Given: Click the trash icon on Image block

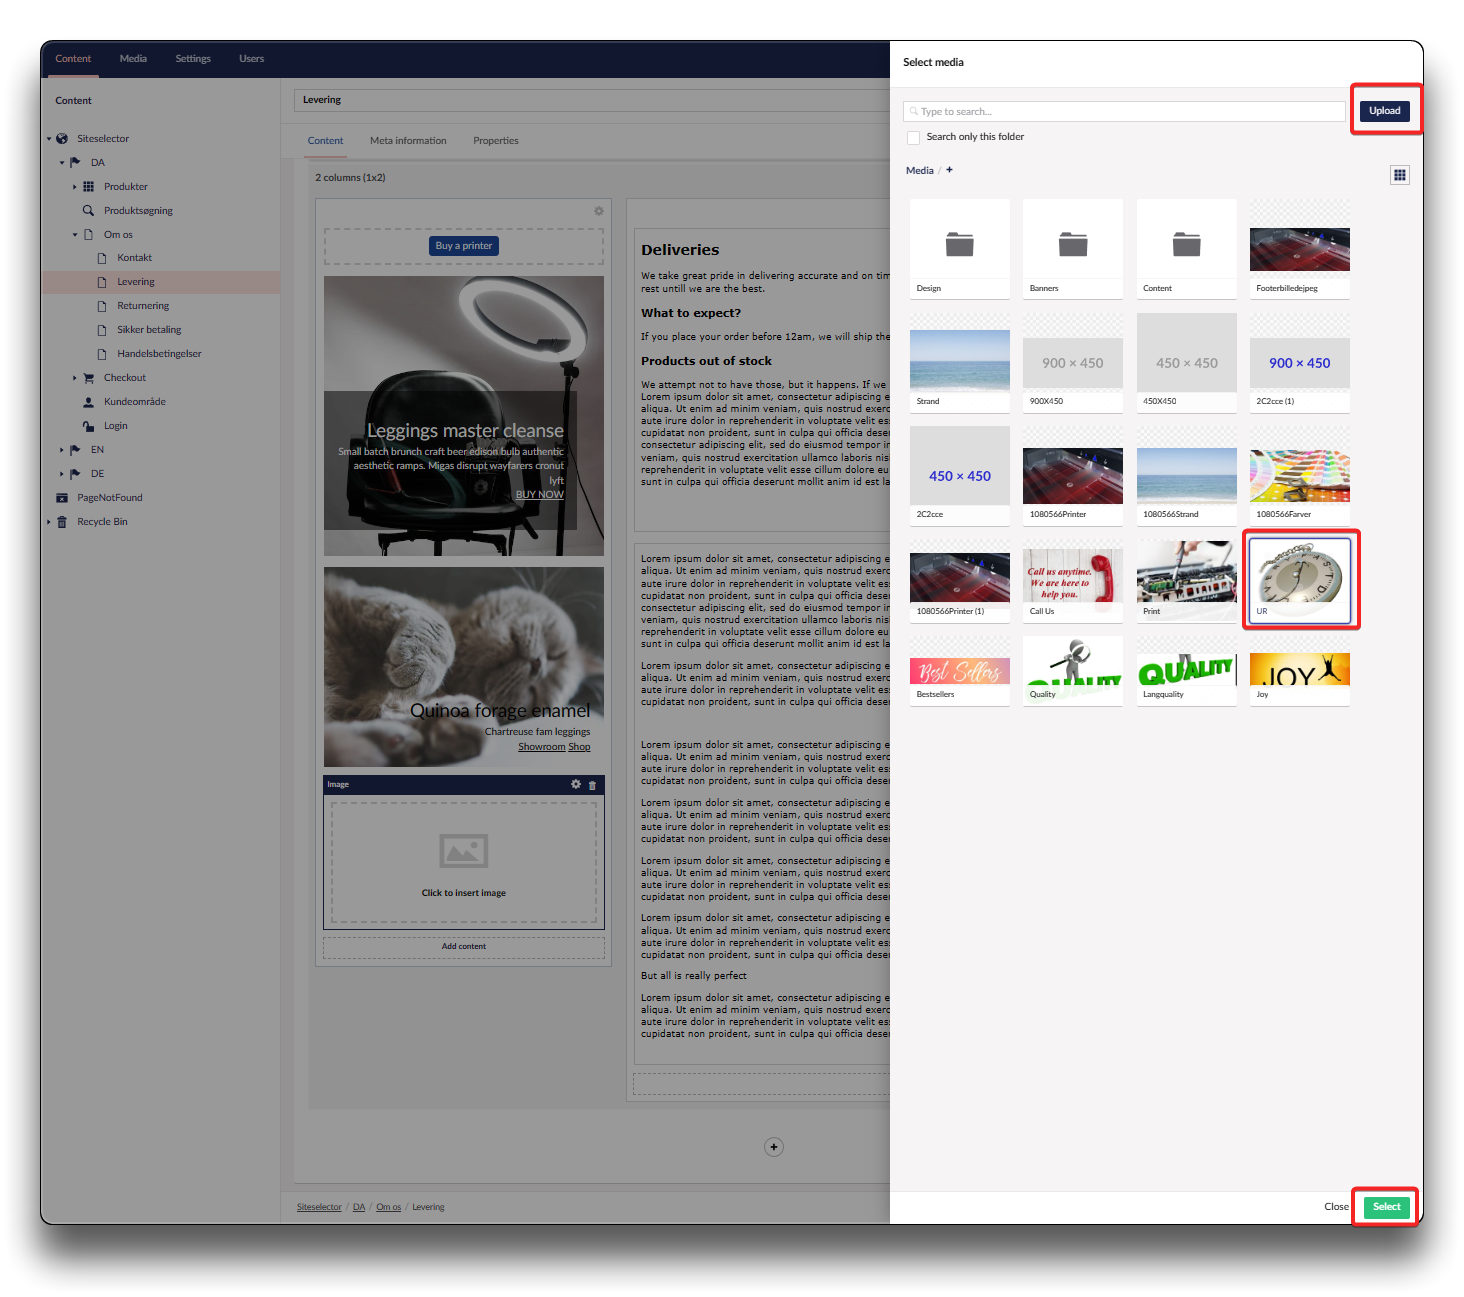Looking at the screenshot, I should [592, 785].
